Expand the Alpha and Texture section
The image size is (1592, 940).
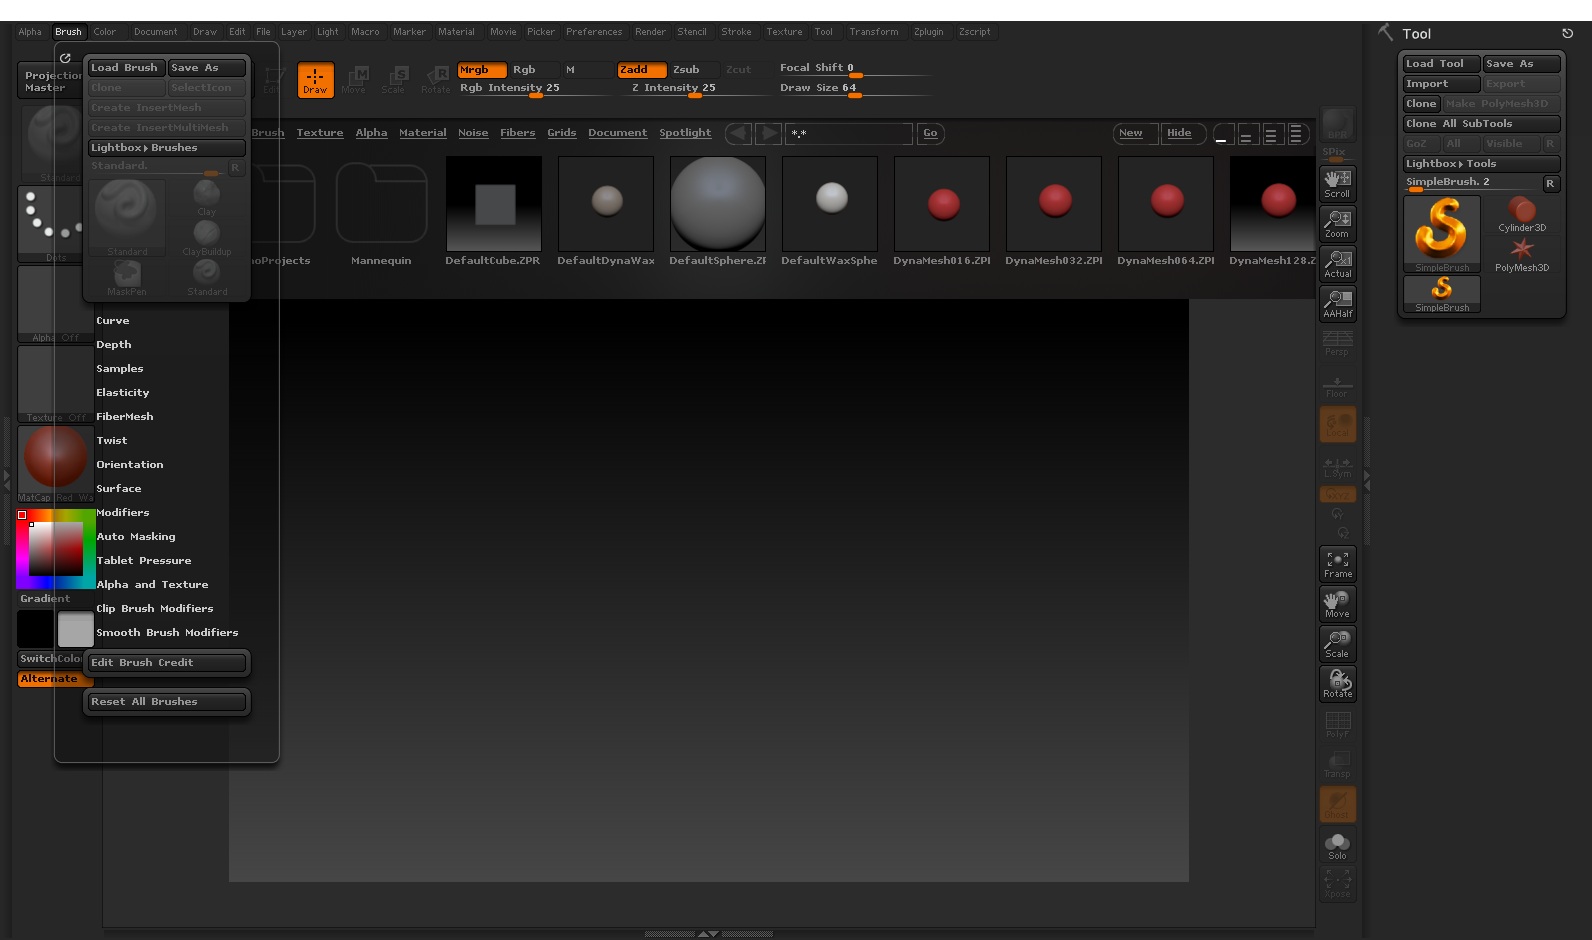tap(153, 585)
